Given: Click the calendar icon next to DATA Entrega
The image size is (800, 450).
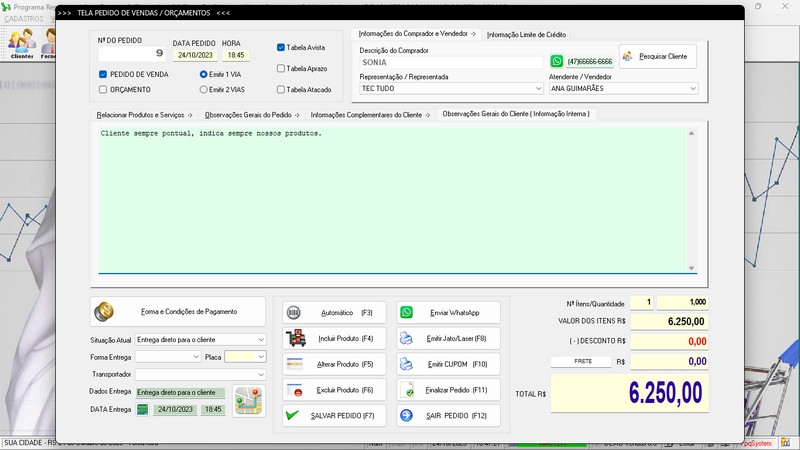Looking at the screenshot, I should pos(142,409).
